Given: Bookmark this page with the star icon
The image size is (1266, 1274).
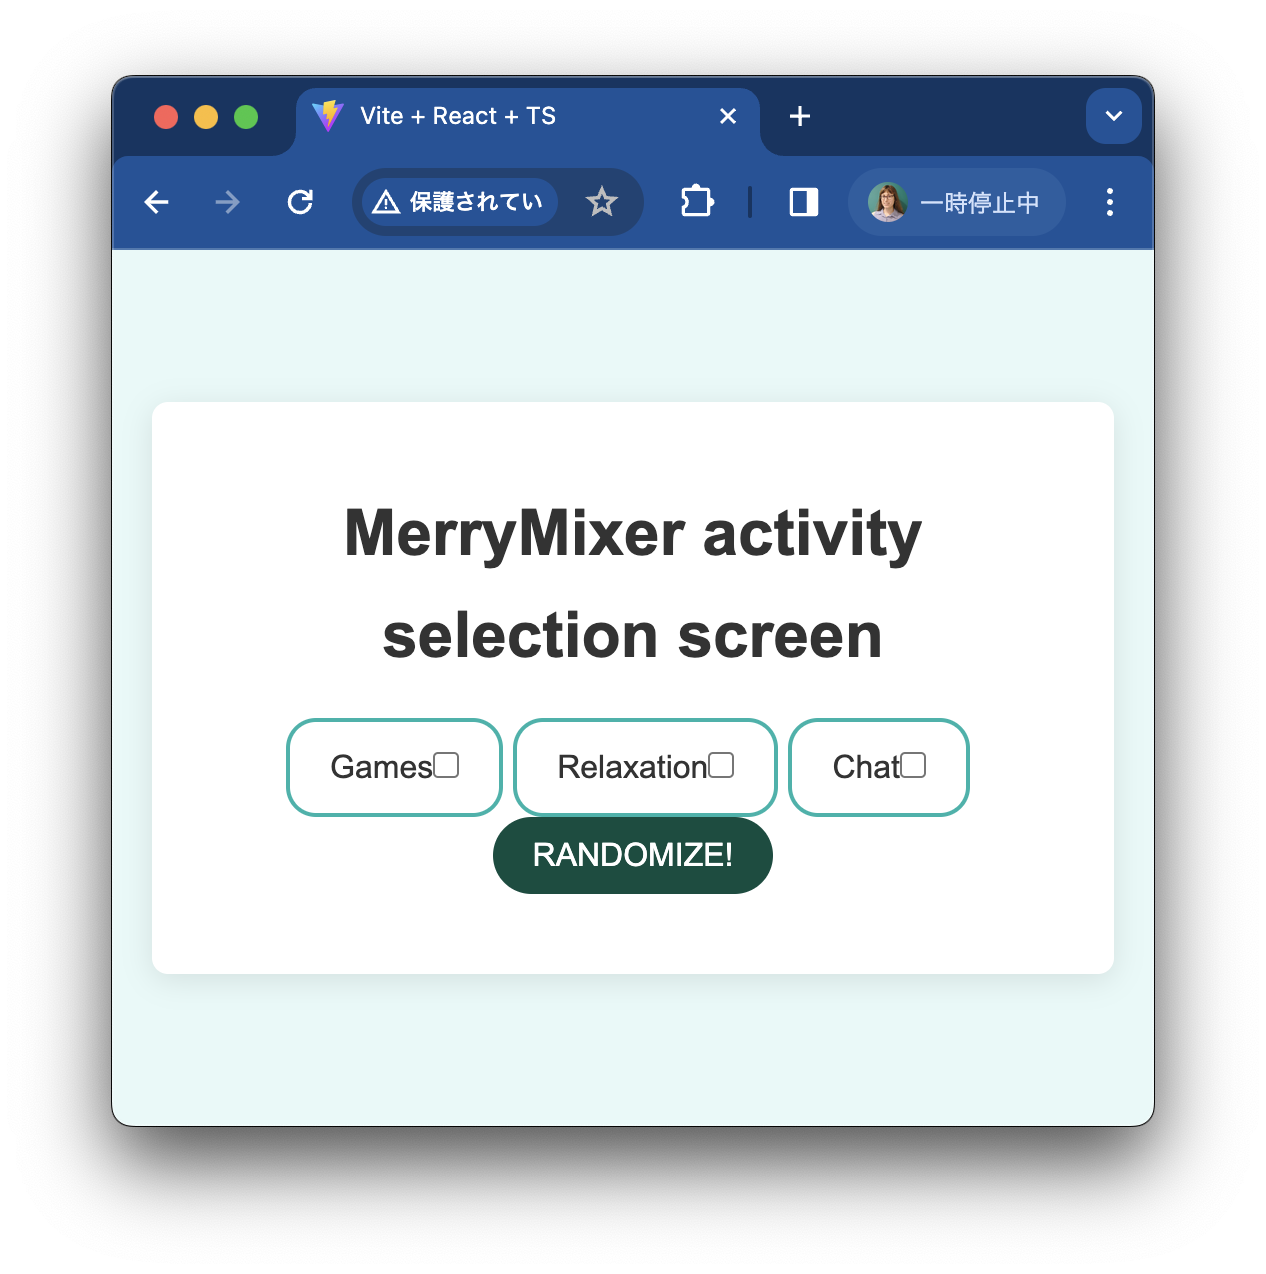Looking at the screenshot, I should pyautogui.click(x=602, y=203).
